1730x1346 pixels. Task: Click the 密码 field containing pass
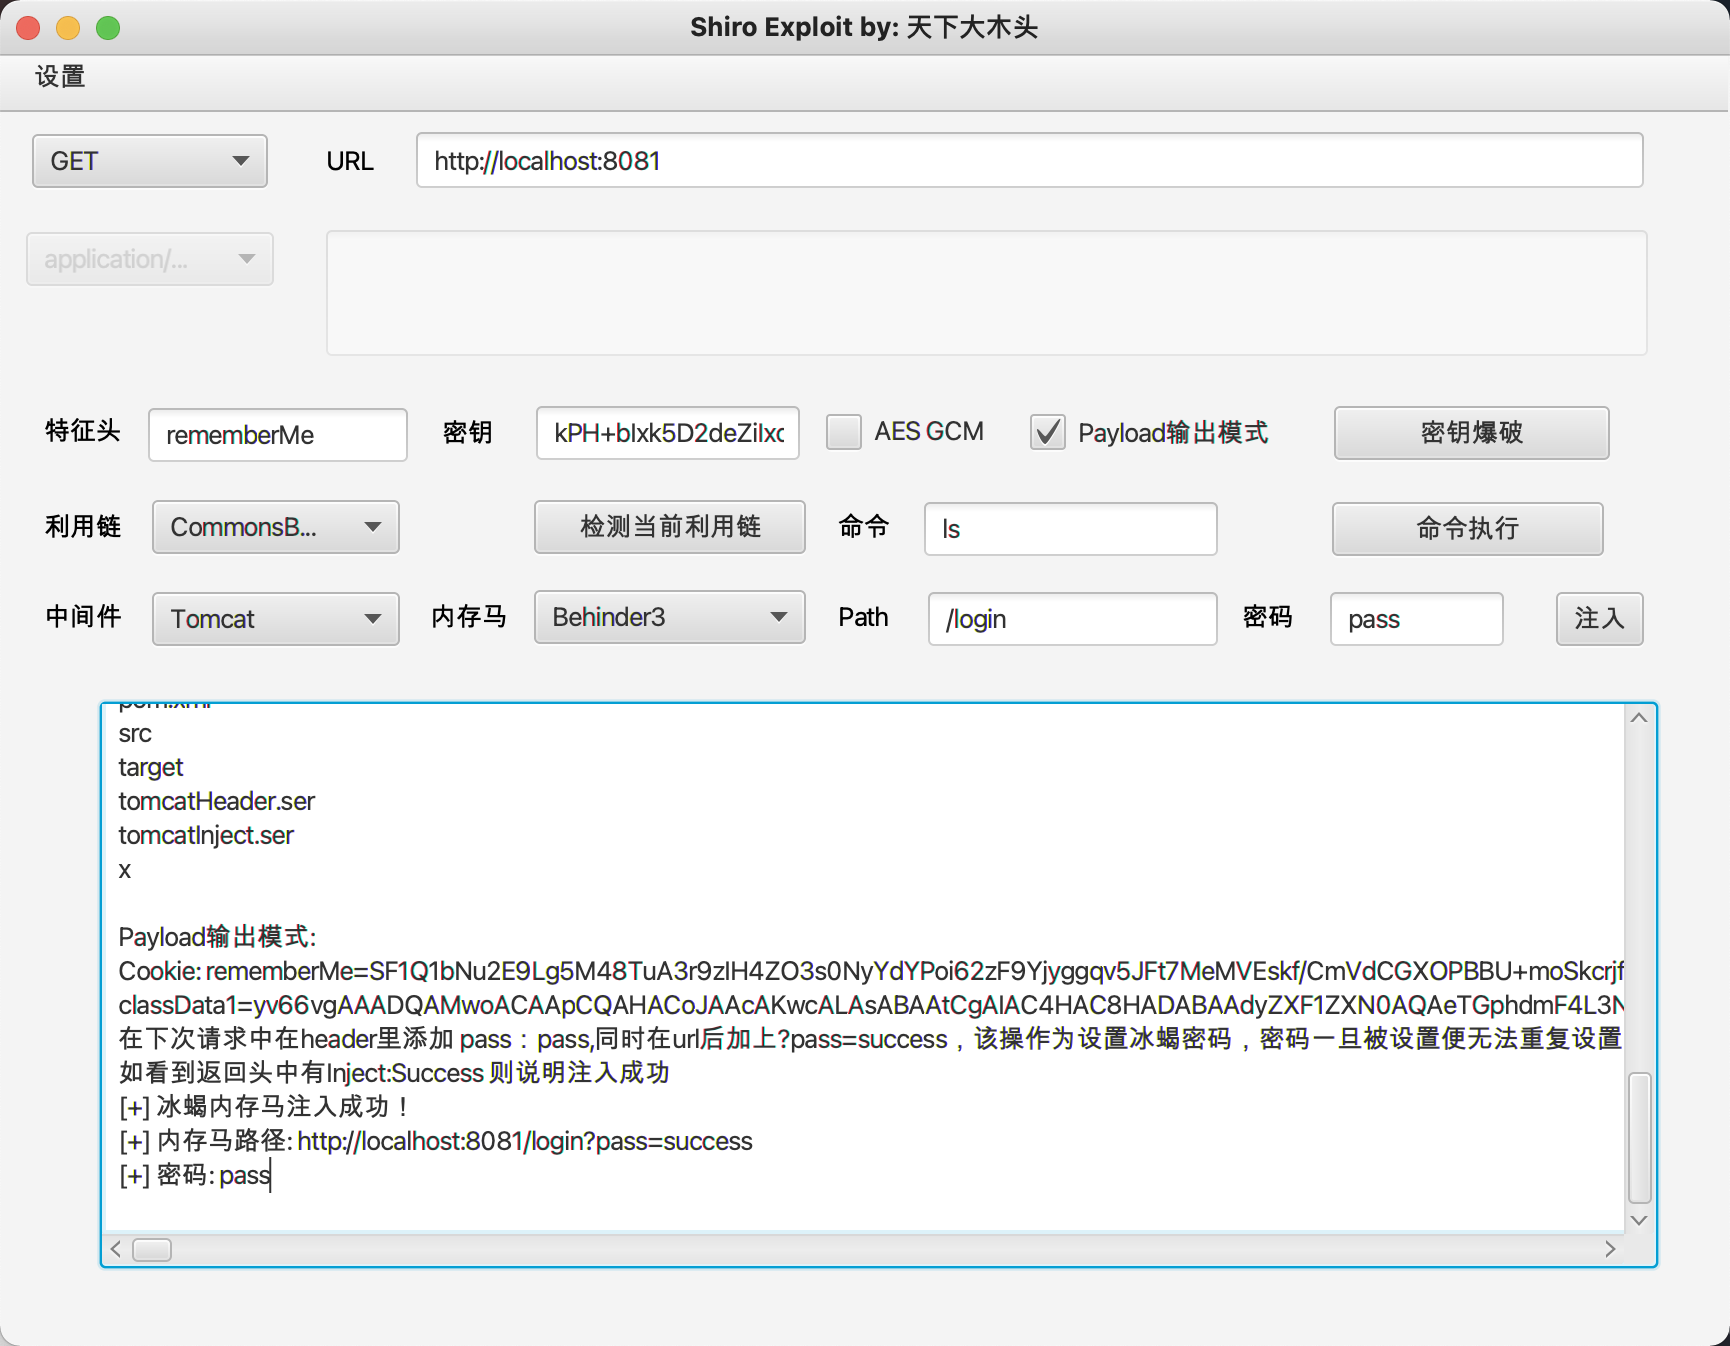click(1417, 619)
